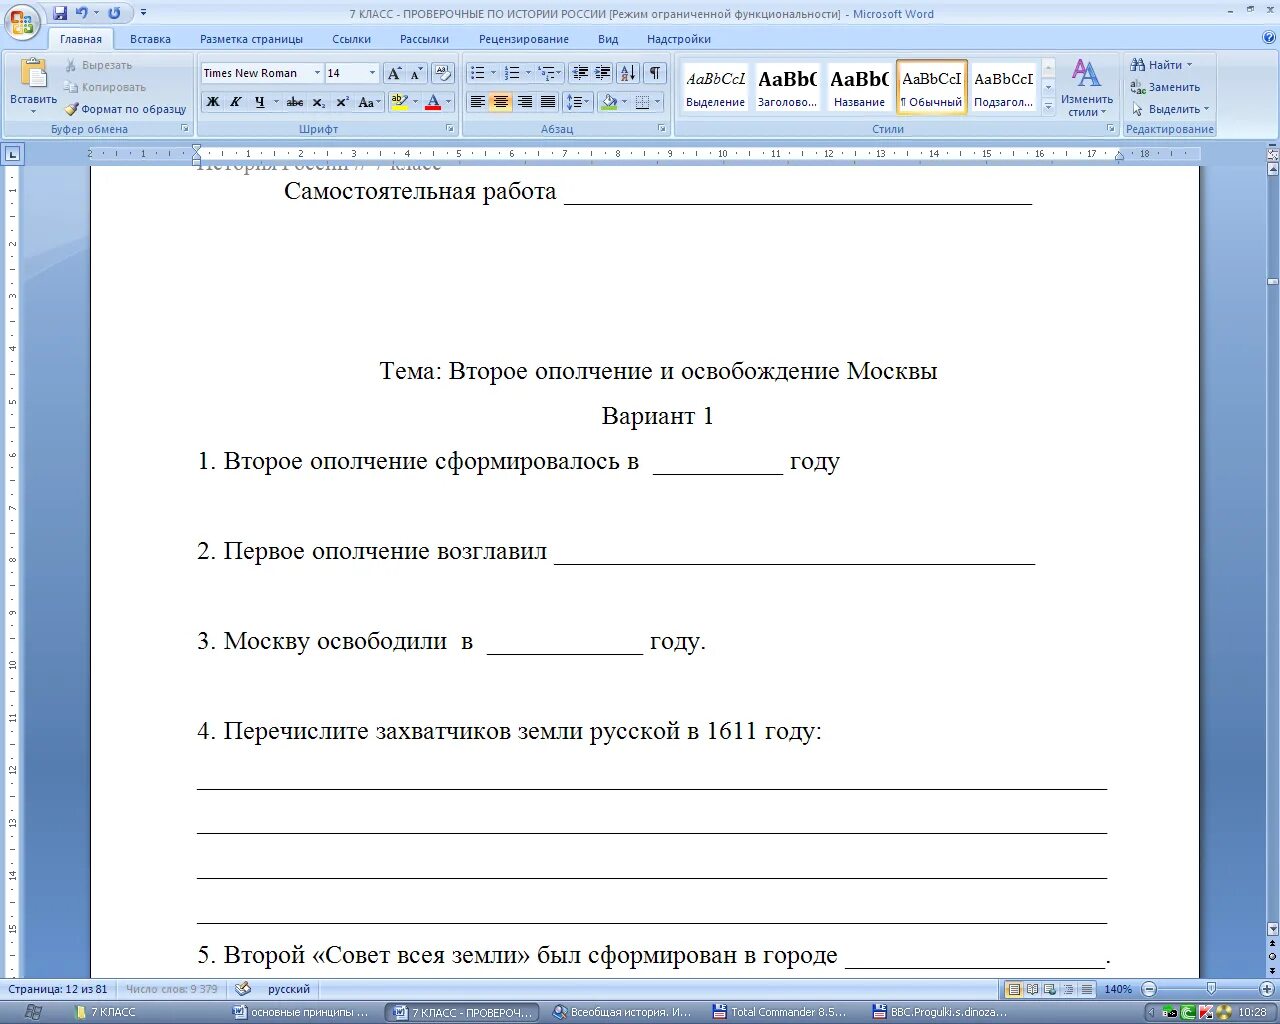Open the Шрифт dialog launcher

[x=451, y=129]
